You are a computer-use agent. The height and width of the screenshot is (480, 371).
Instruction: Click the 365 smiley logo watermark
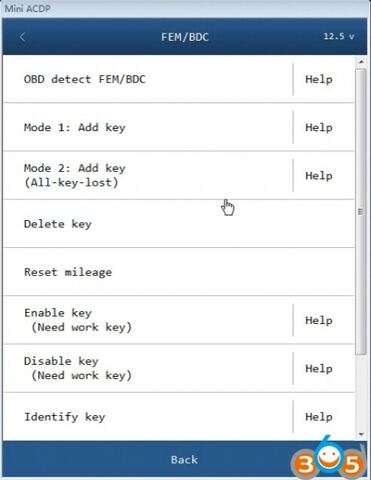tap(328, 459)
